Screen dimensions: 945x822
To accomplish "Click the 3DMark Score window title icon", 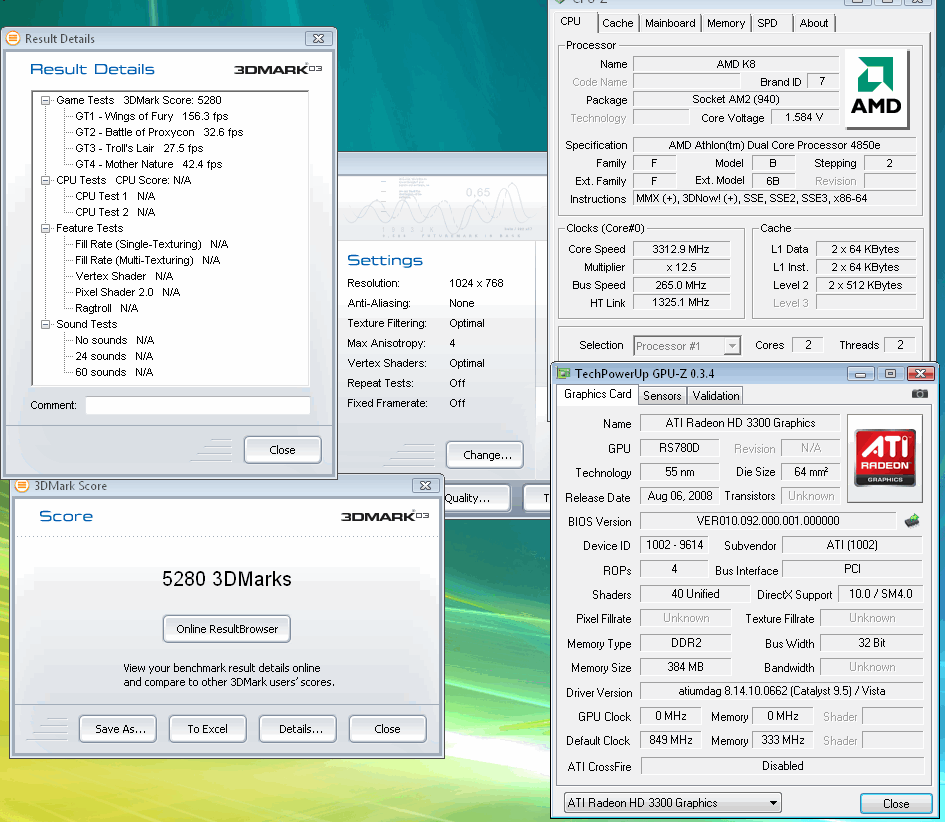I will pyautogui.click(x=22, y=485).
